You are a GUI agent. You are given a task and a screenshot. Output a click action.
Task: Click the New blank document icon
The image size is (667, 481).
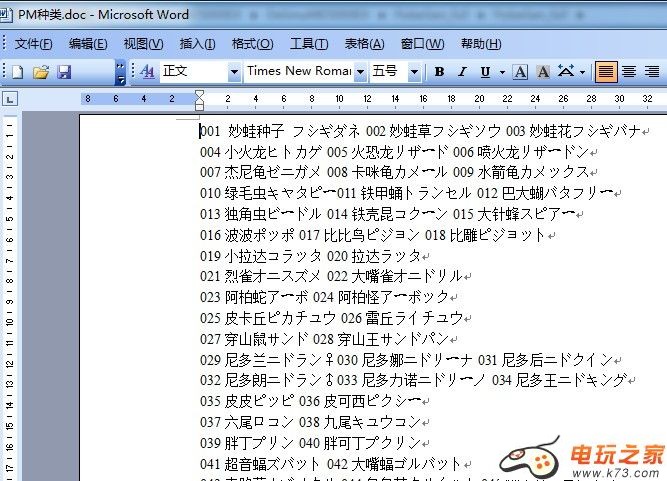17,72
